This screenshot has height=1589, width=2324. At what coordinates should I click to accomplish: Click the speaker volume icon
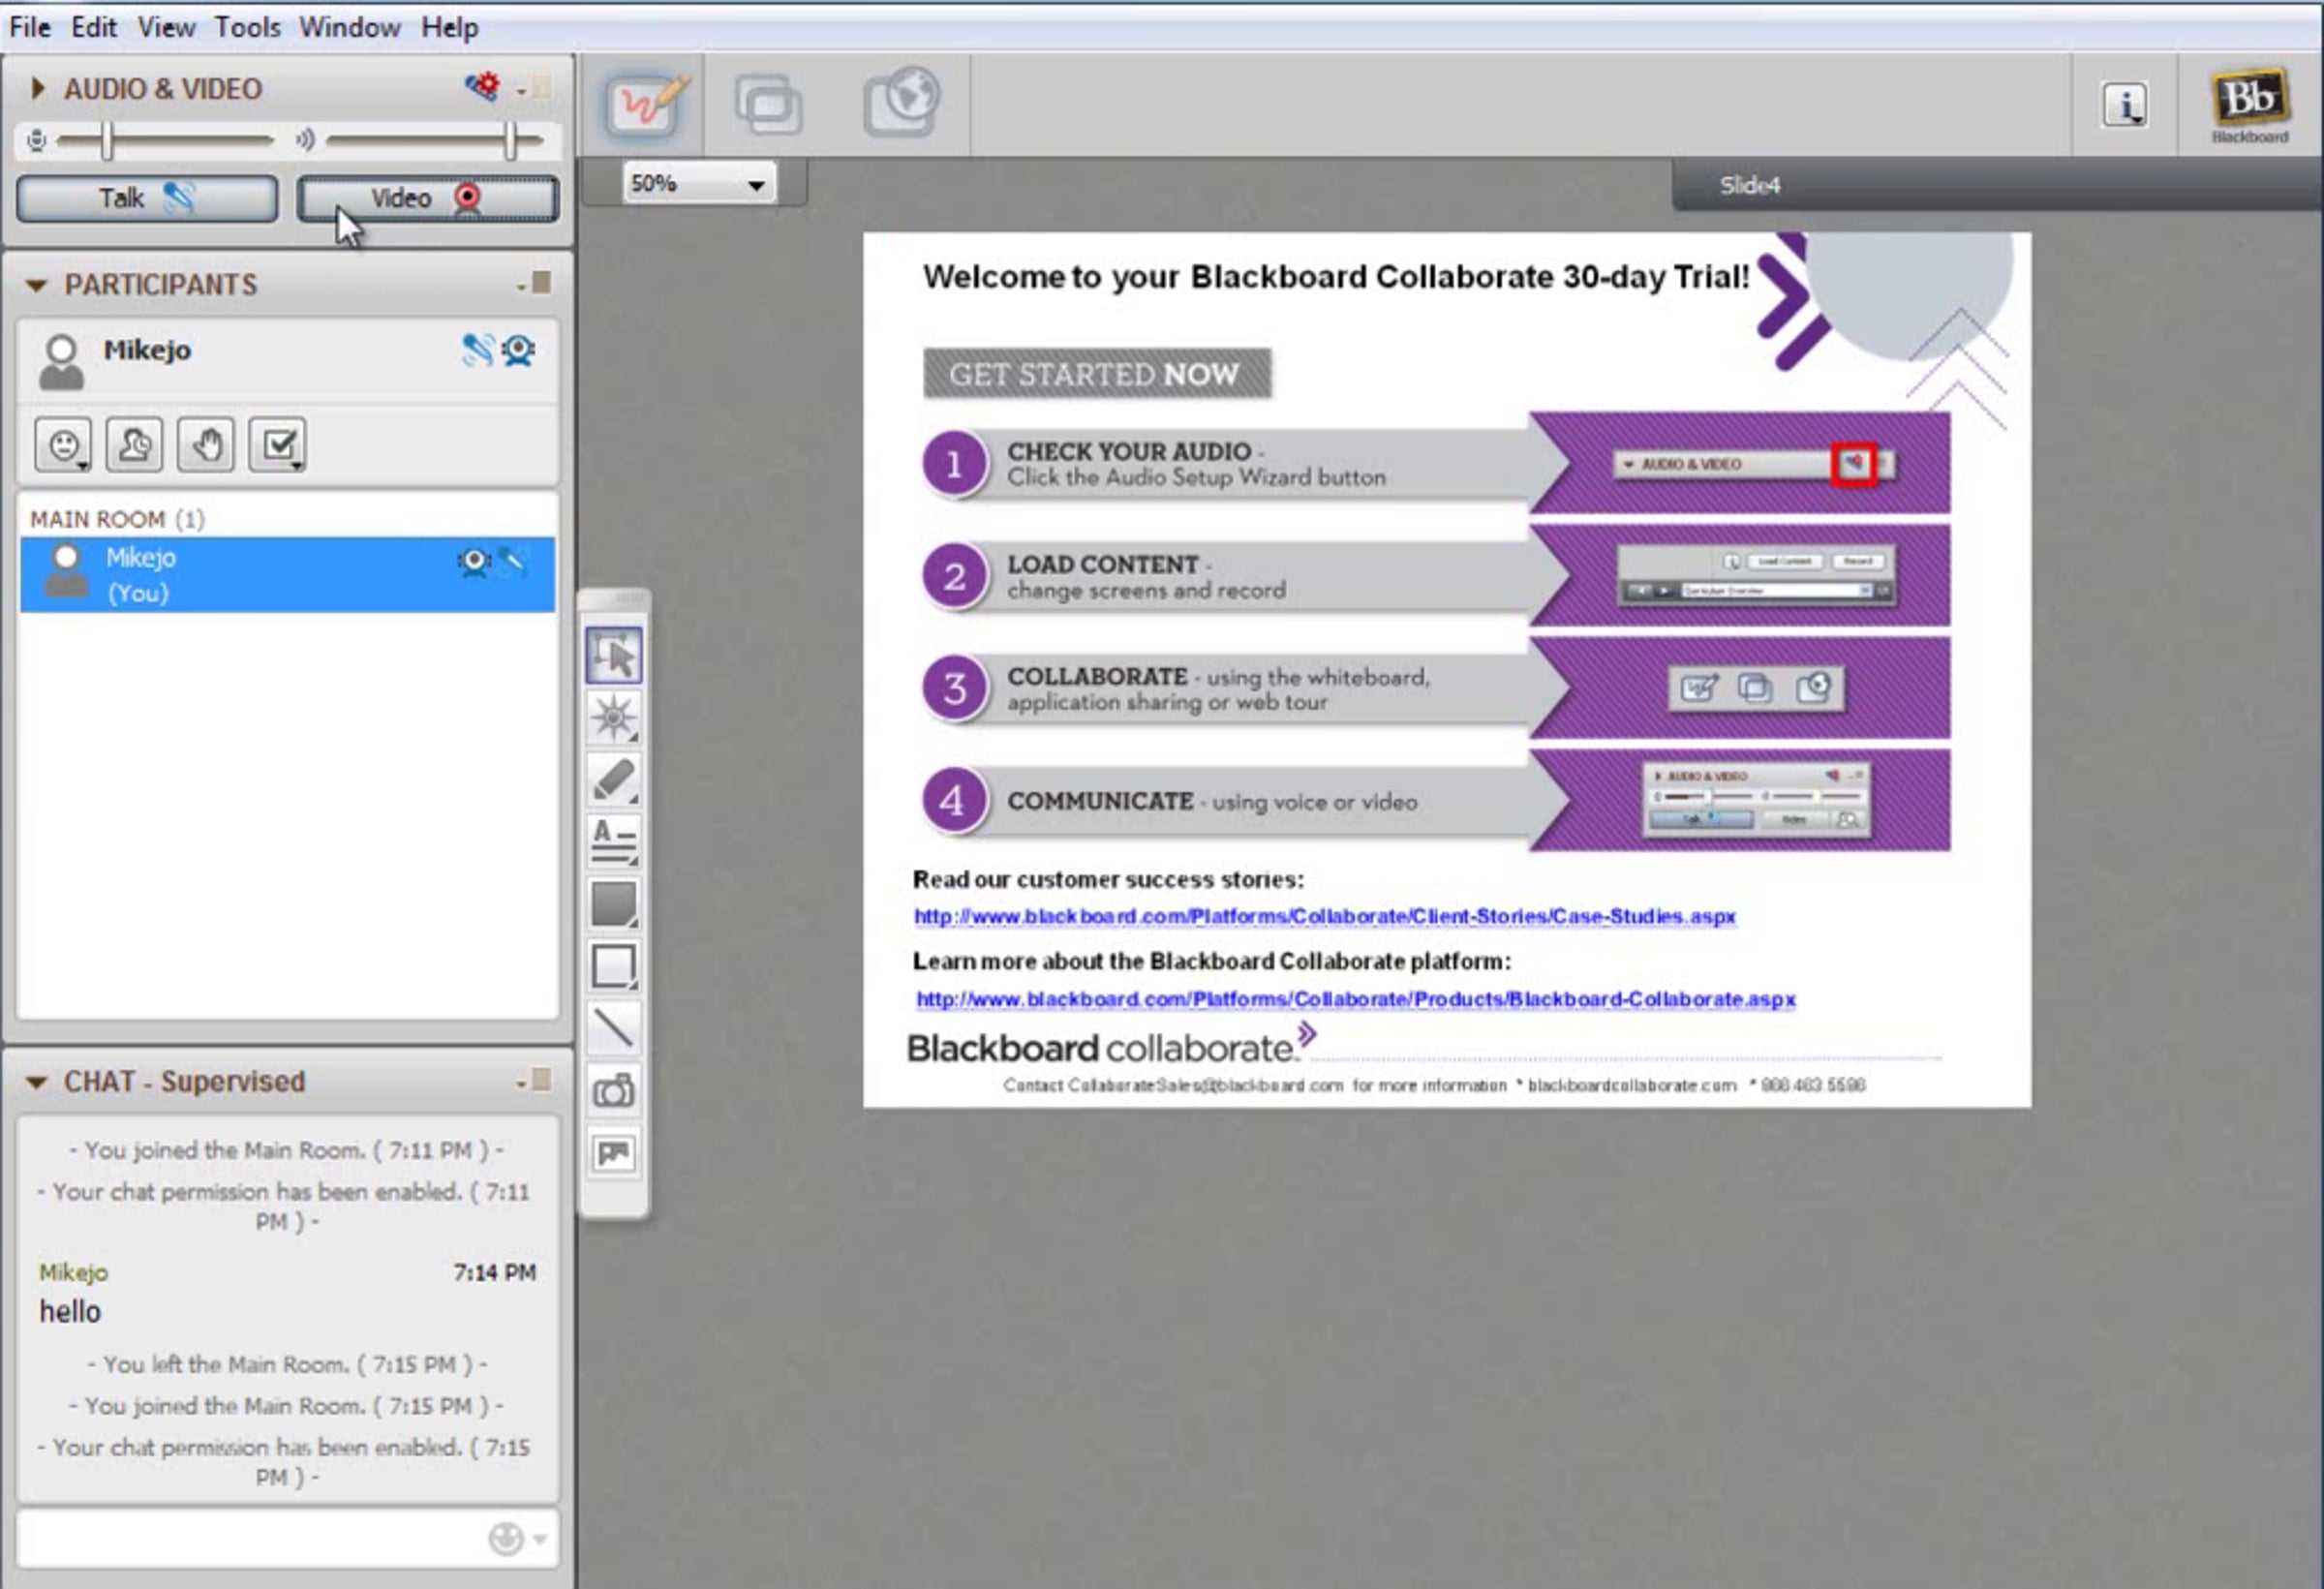305,140
